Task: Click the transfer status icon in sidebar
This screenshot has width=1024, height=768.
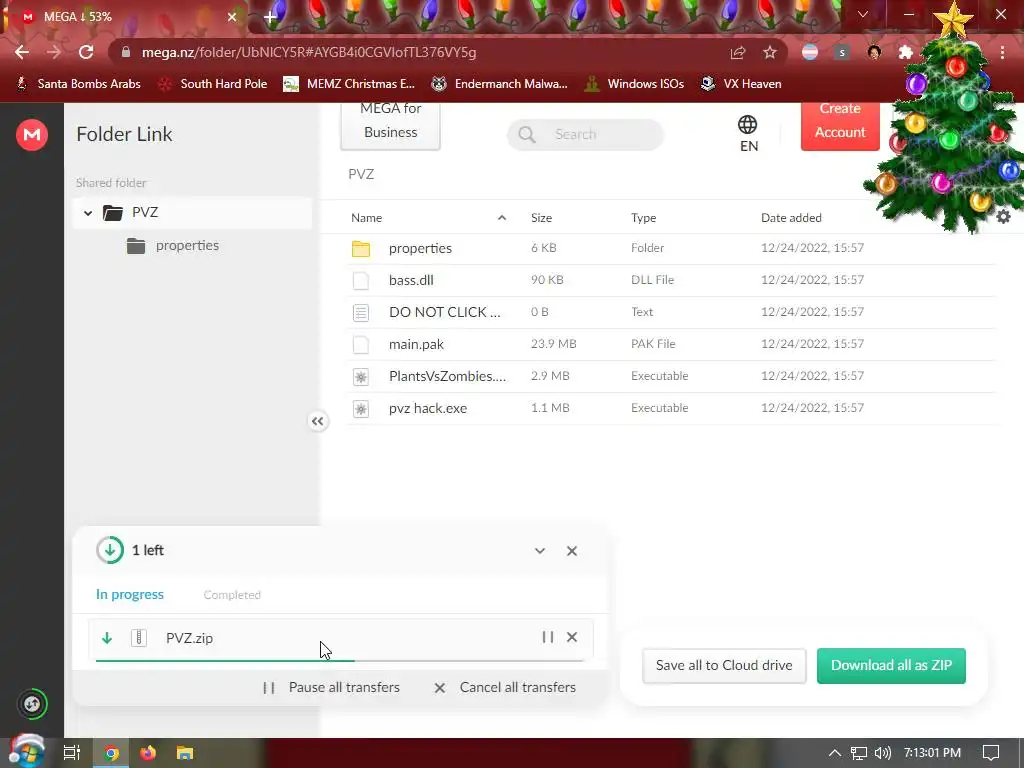Action: [32, 704]
